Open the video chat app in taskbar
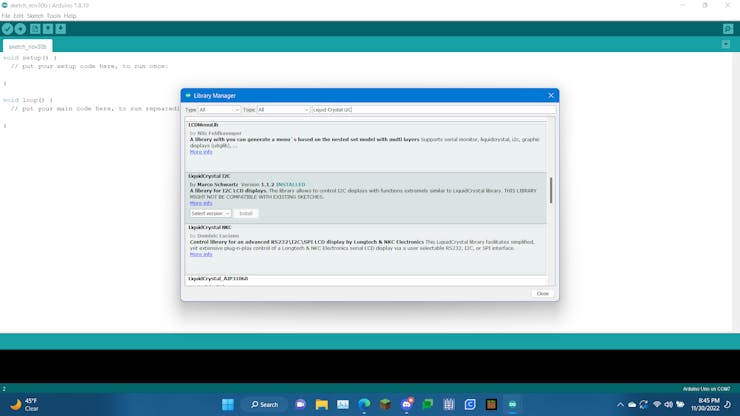Screen dimensions: 740x416 point(300,404)
